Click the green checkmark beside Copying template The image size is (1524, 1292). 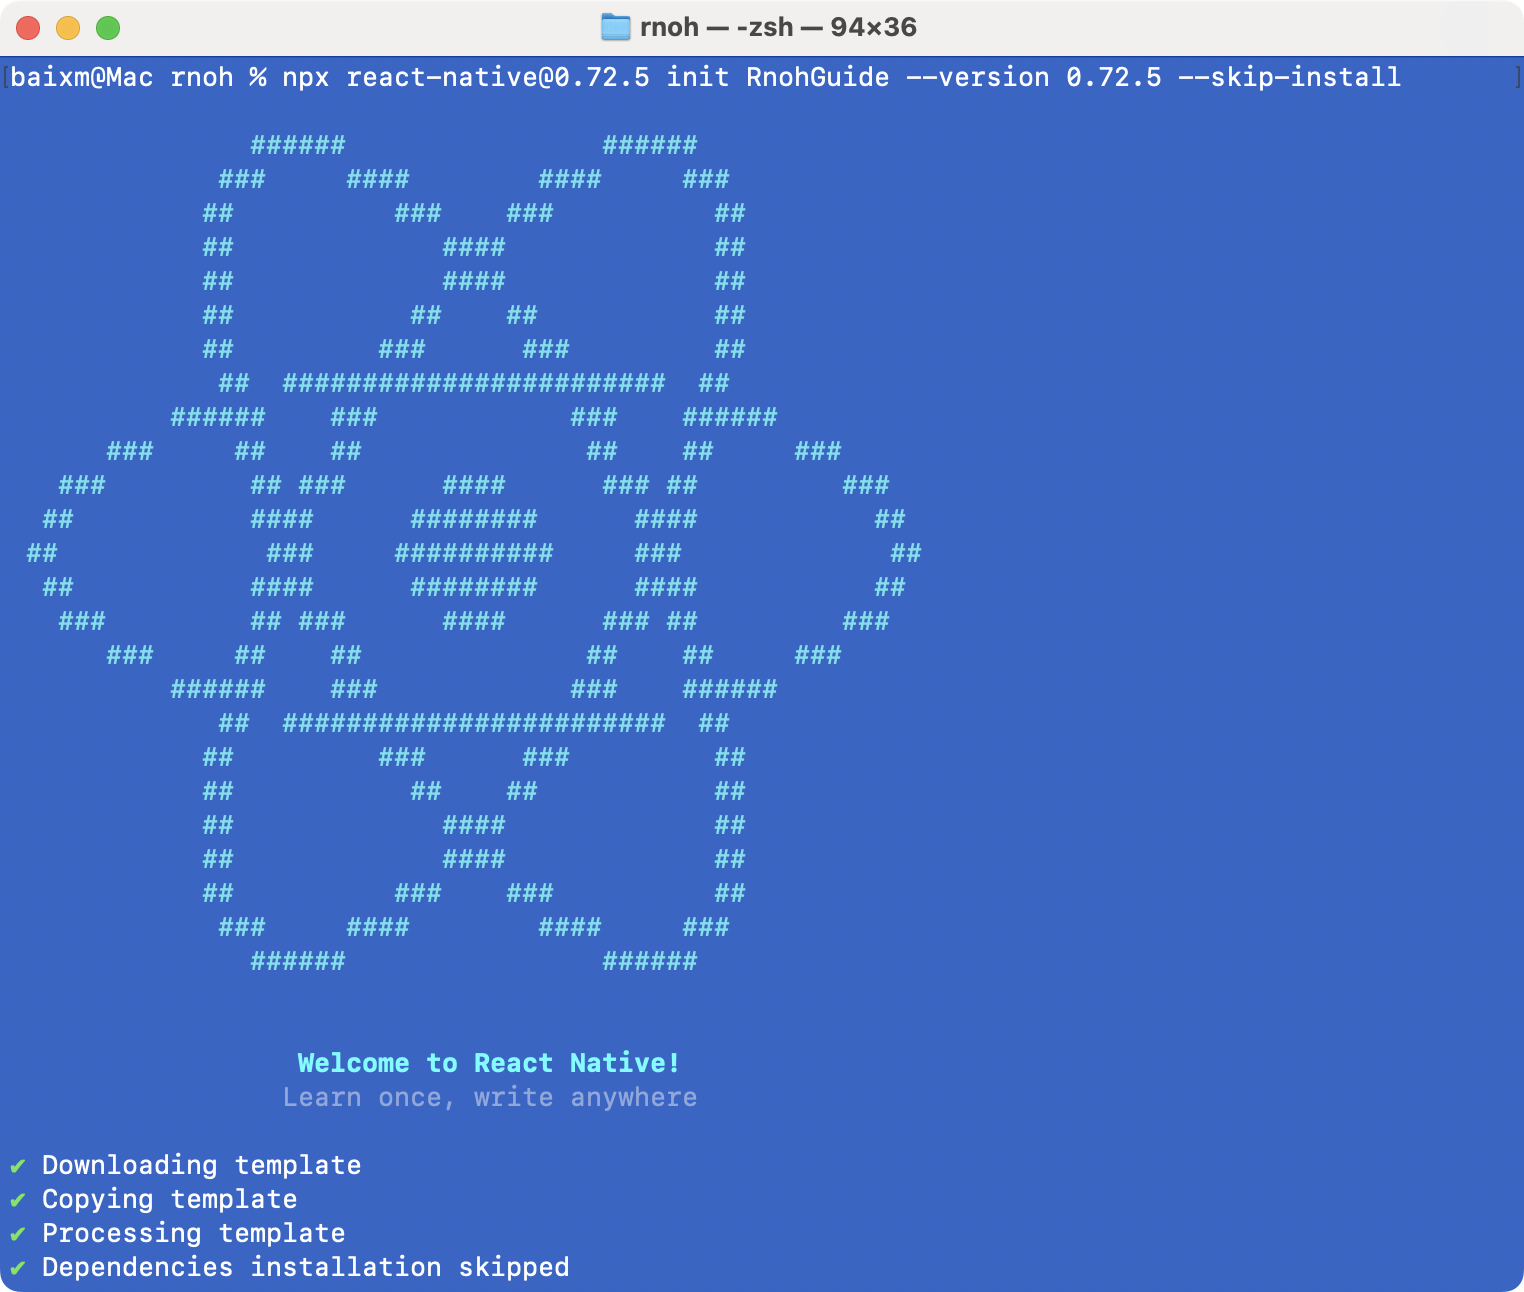(18, 1200)
